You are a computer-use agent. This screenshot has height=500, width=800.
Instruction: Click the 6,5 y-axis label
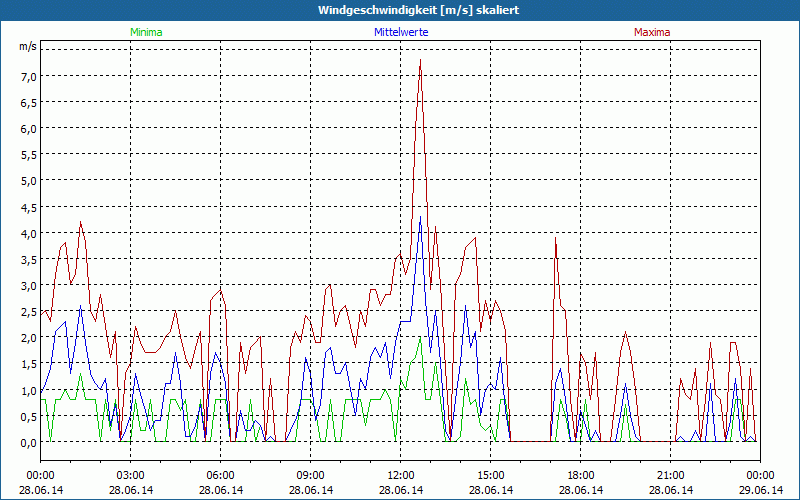(x=29, y=103)
